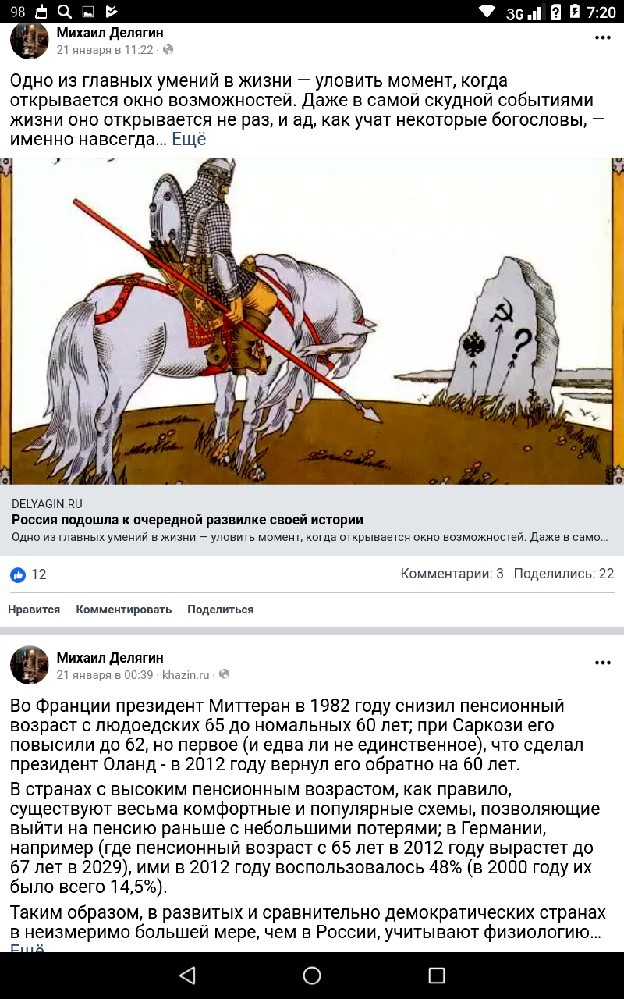Screen dimensions: 624x999
Task: Open the knight at crossroads article image
Action: click(312, 321)
